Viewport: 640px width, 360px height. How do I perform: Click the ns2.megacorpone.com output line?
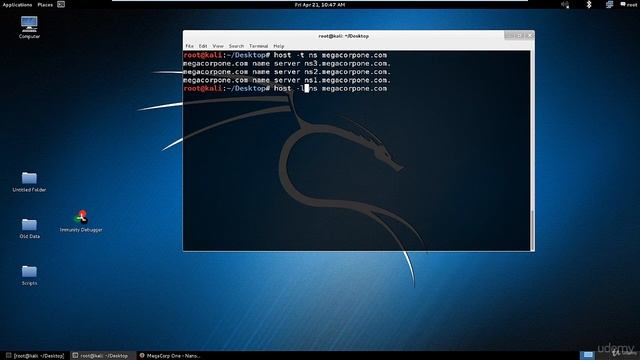click(287, 72)
